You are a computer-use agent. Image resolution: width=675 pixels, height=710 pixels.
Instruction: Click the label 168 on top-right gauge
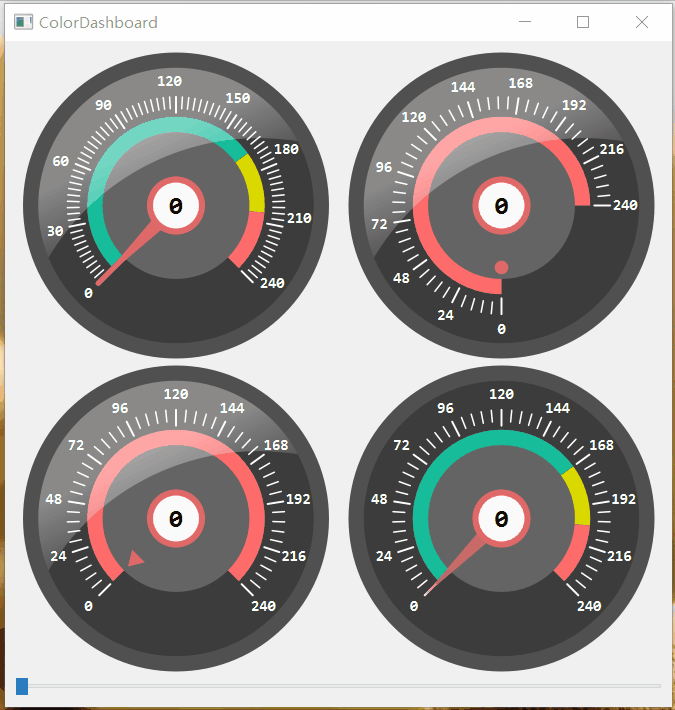click(521, 83)
